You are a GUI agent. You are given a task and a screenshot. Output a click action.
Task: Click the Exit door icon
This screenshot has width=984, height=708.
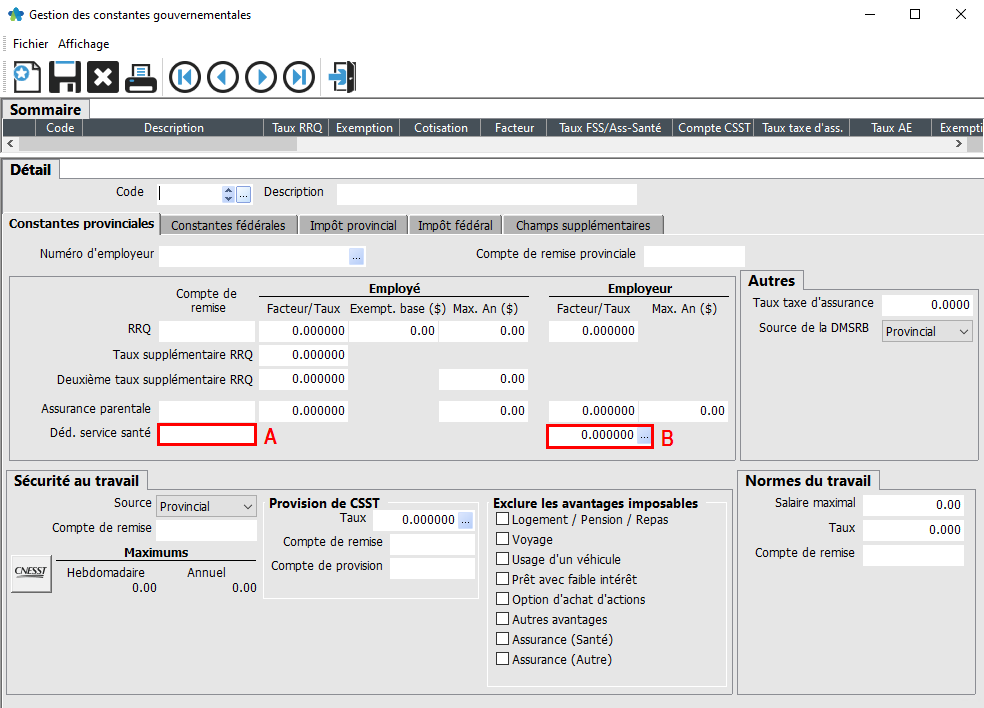[x=342, y=77]
